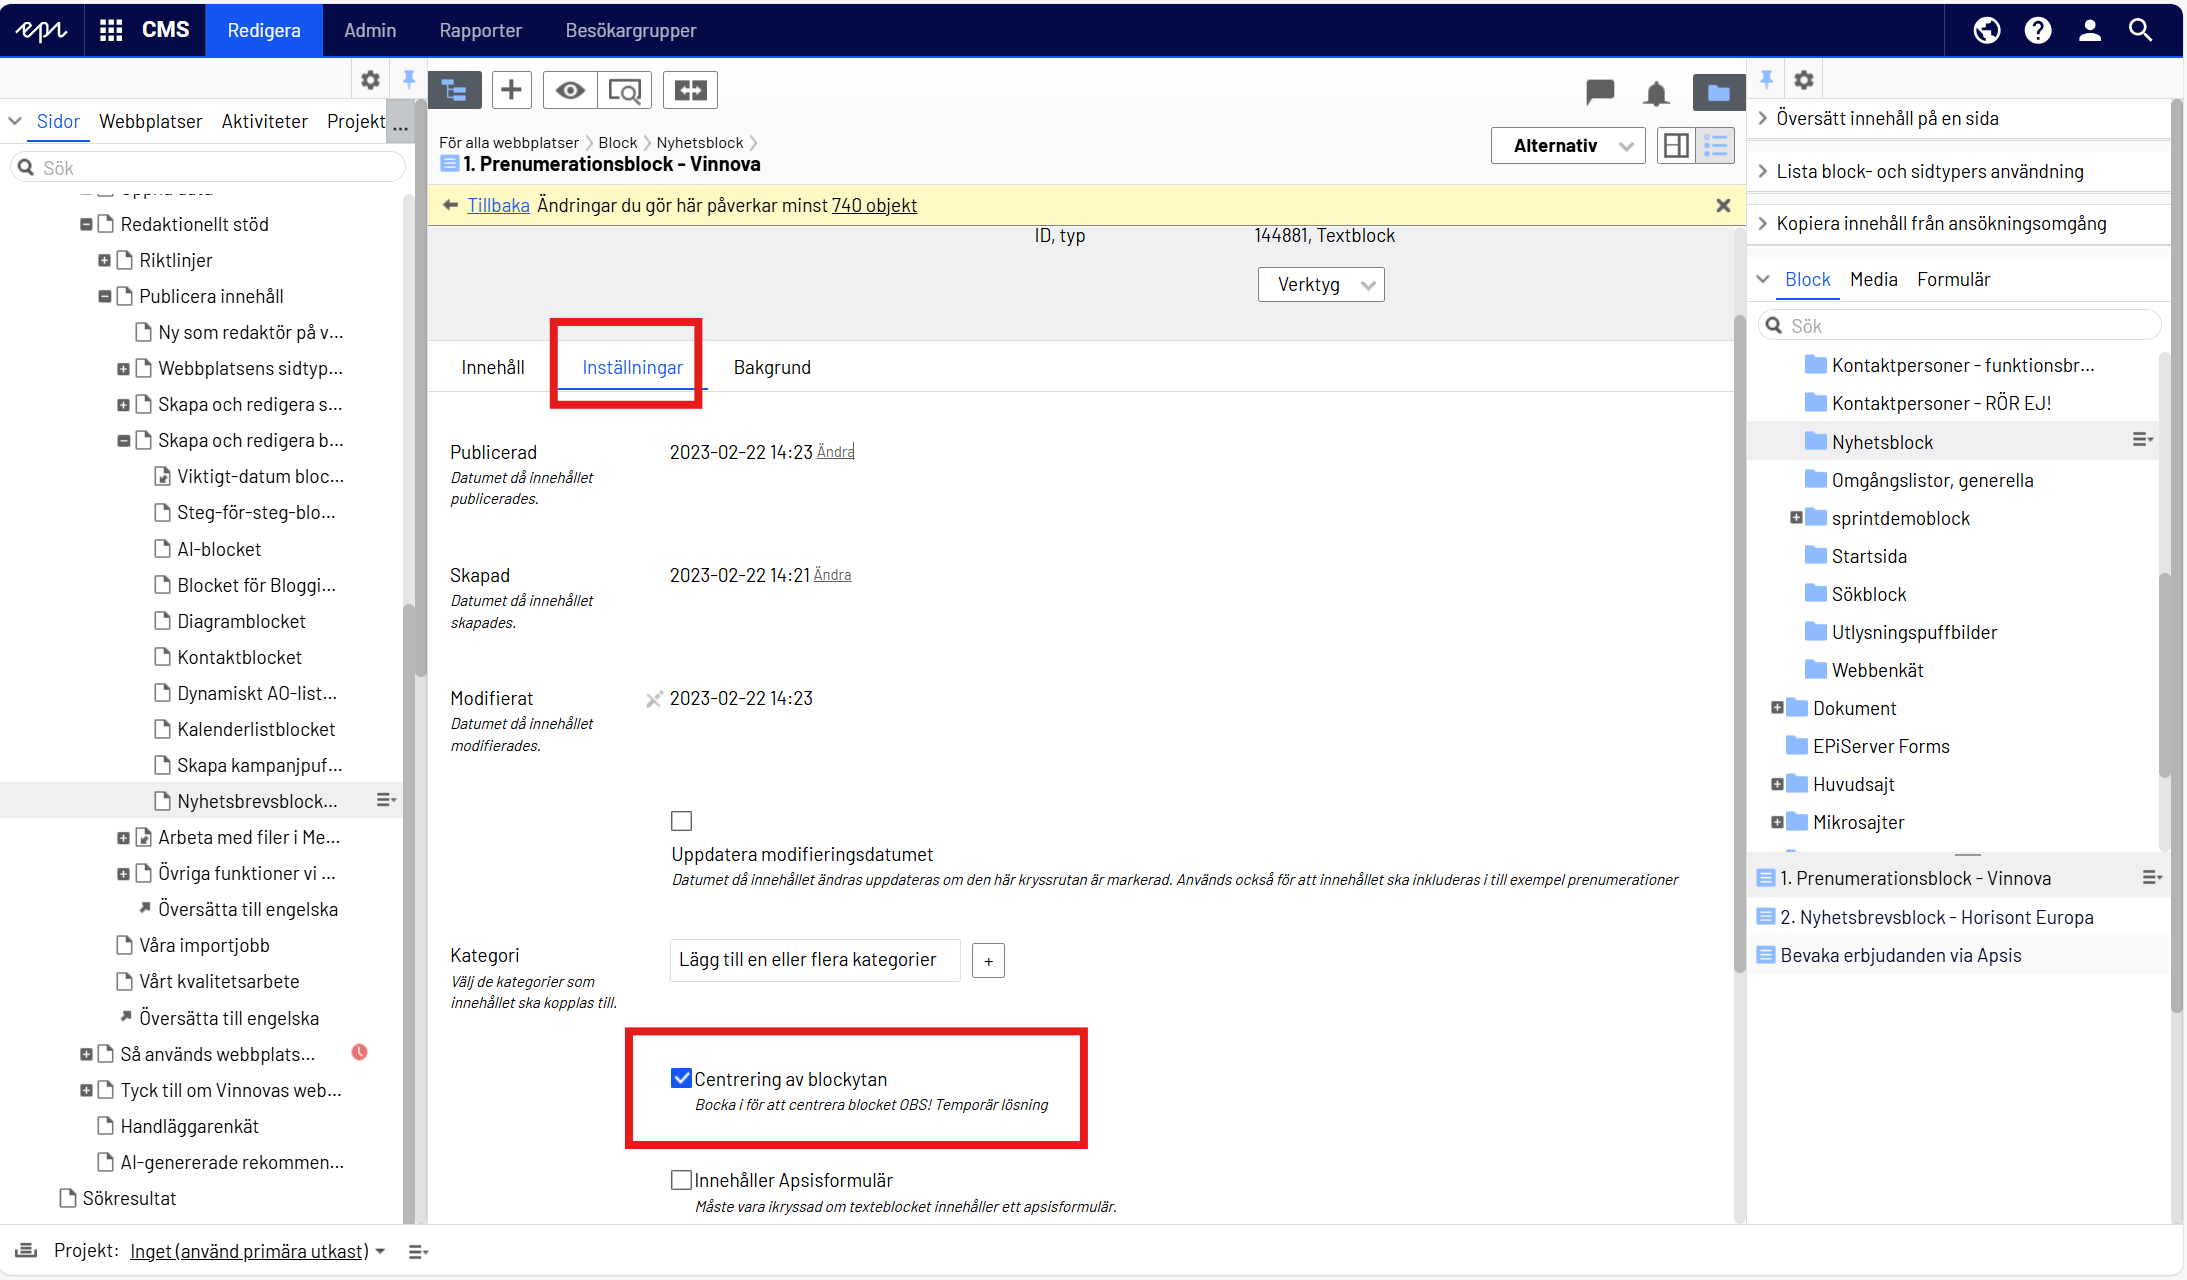Image resolution: width=2187 pixels, height=1280 pixels.
Task: Open the comments speech bubble icon
Action: point(1600,92)
